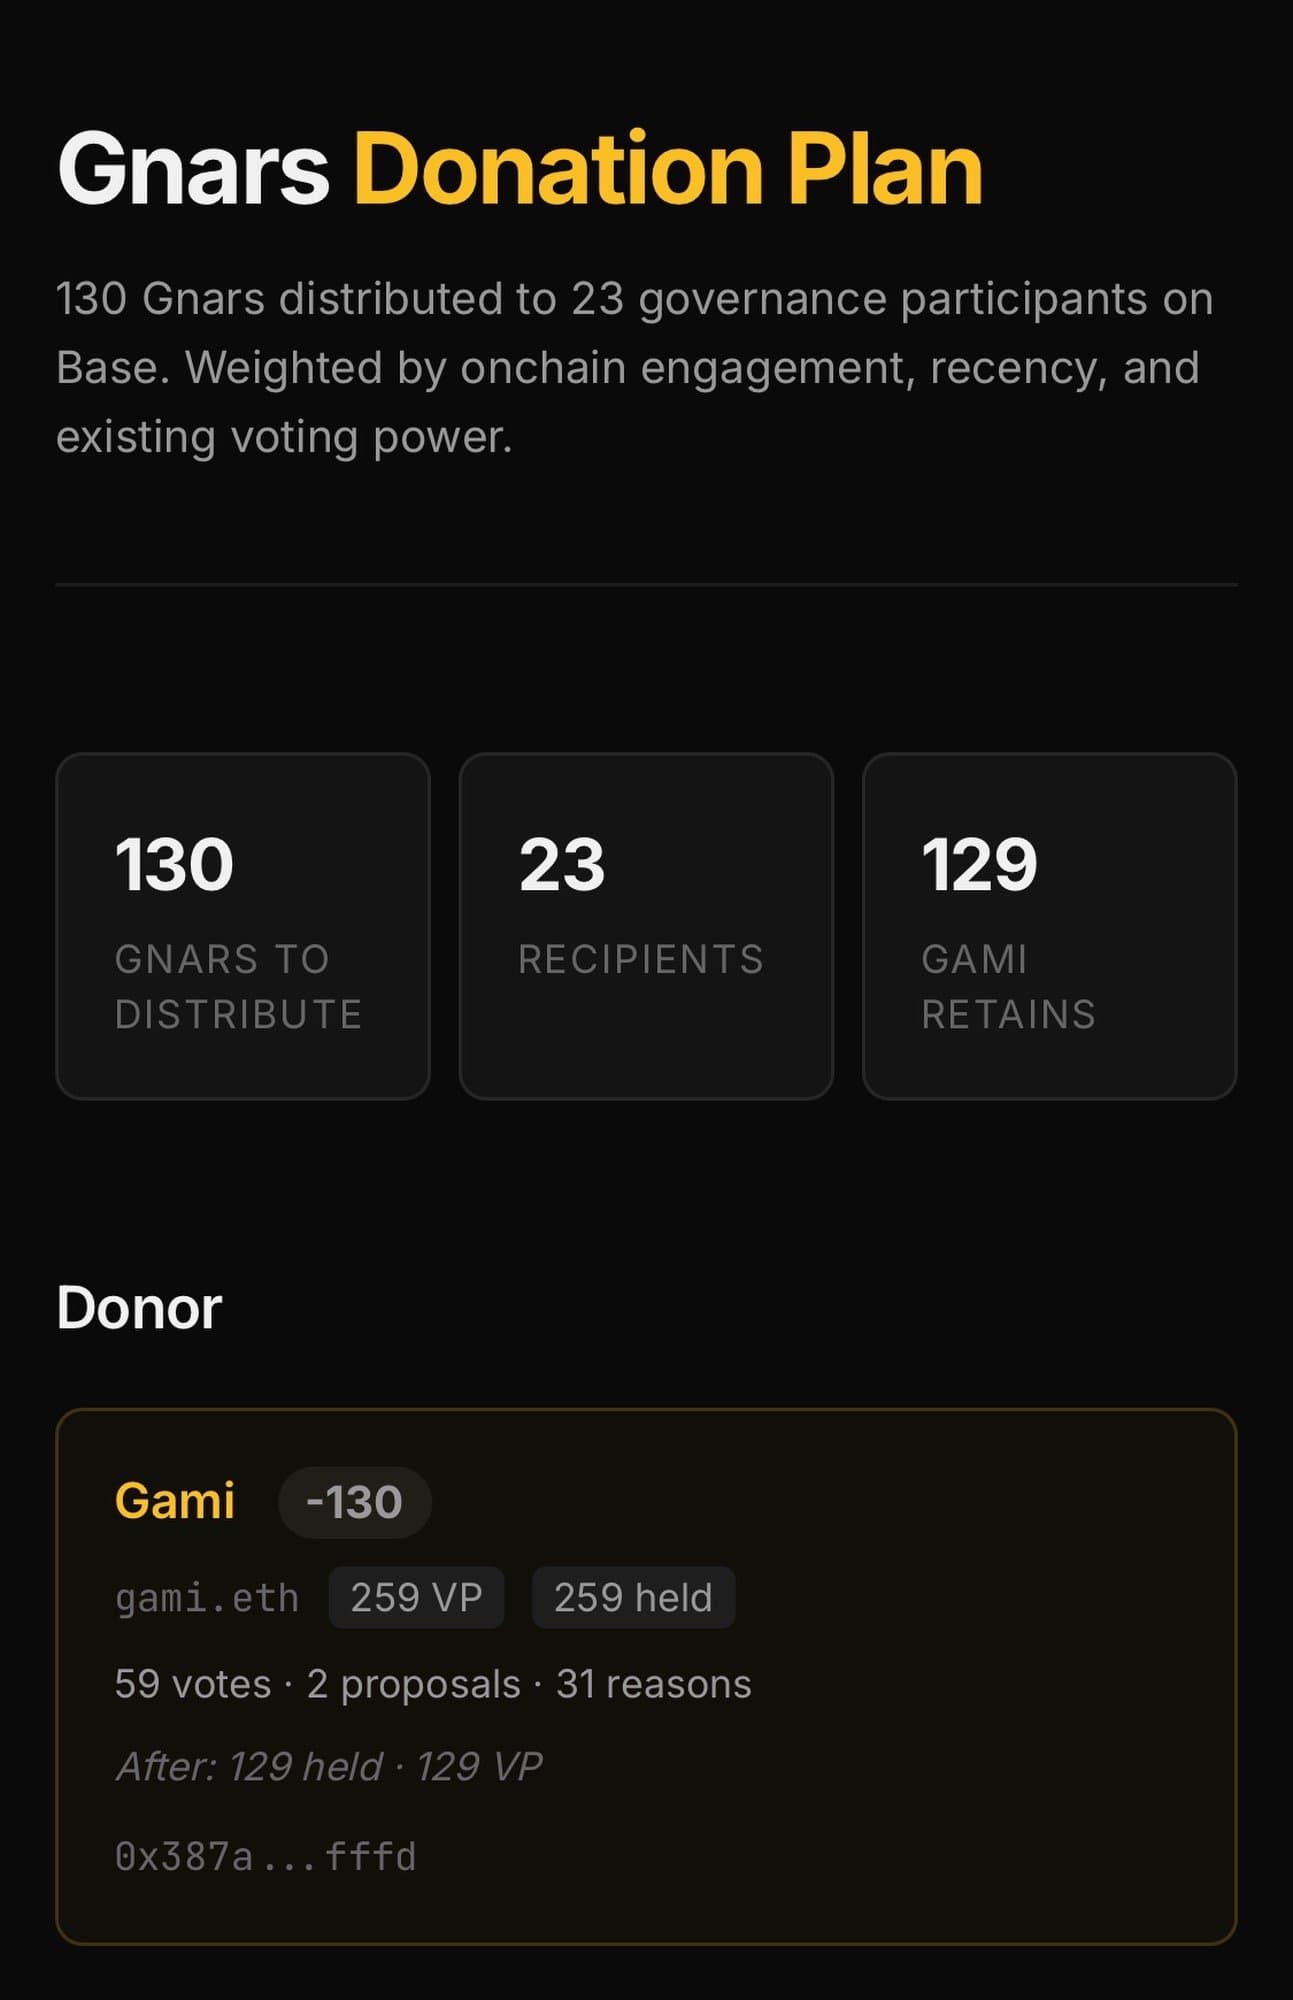Click the "Recipients" label text
Image resolution: width=1293 pixels, height=2000 pixels.
pyautogui.click(x=640, y=959)
